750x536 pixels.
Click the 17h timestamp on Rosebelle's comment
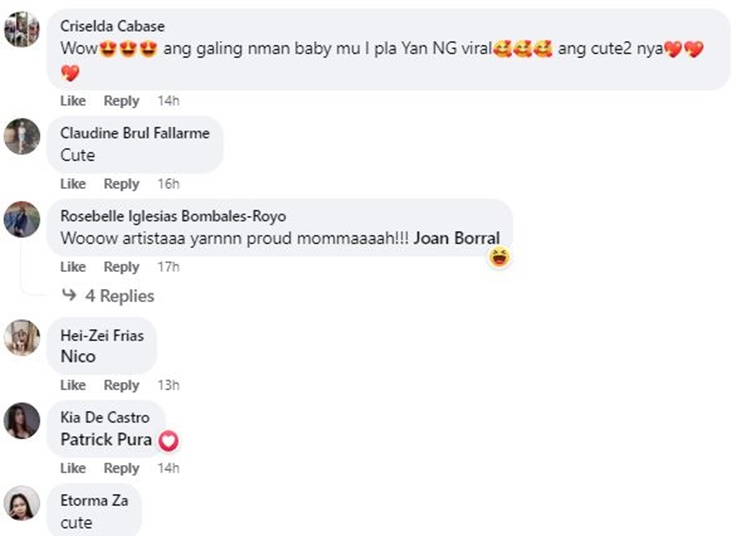click(x=168, y=267)
